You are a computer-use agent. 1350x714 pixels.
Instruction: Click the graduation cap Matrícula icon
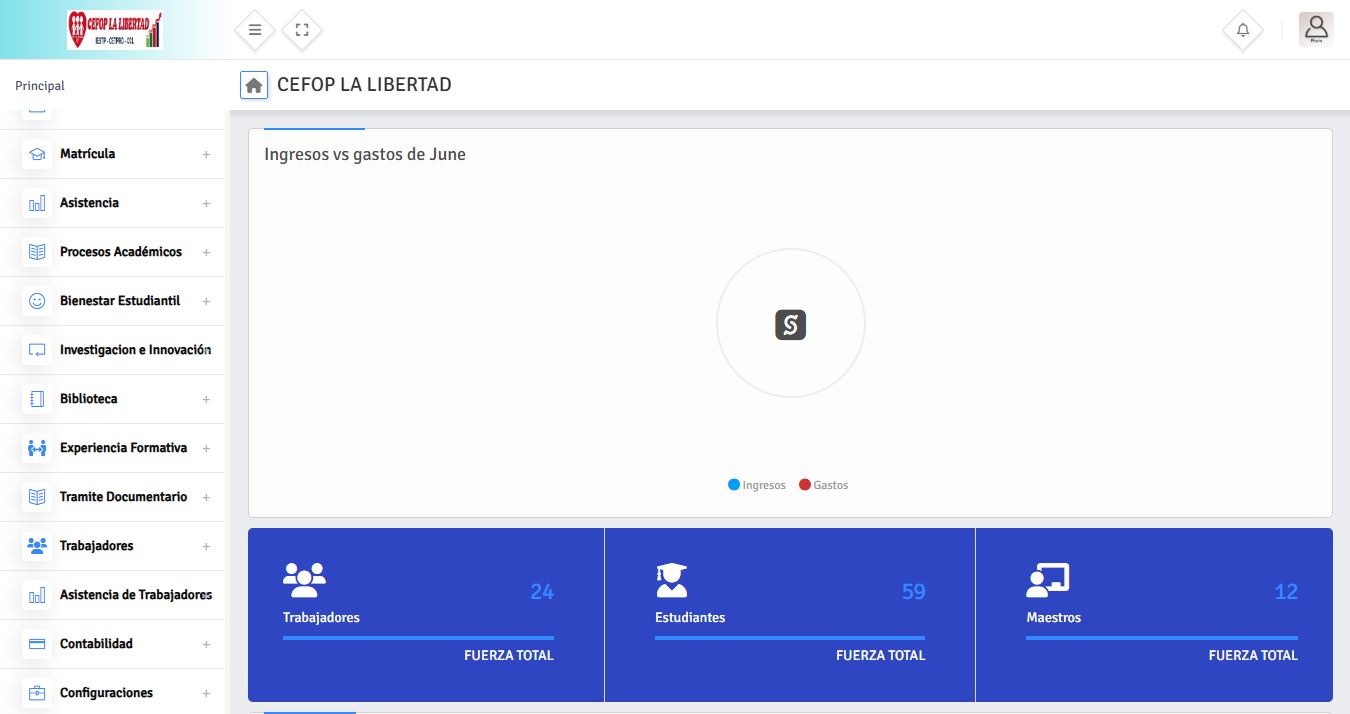pyautogui.click(x=37, y=154)
